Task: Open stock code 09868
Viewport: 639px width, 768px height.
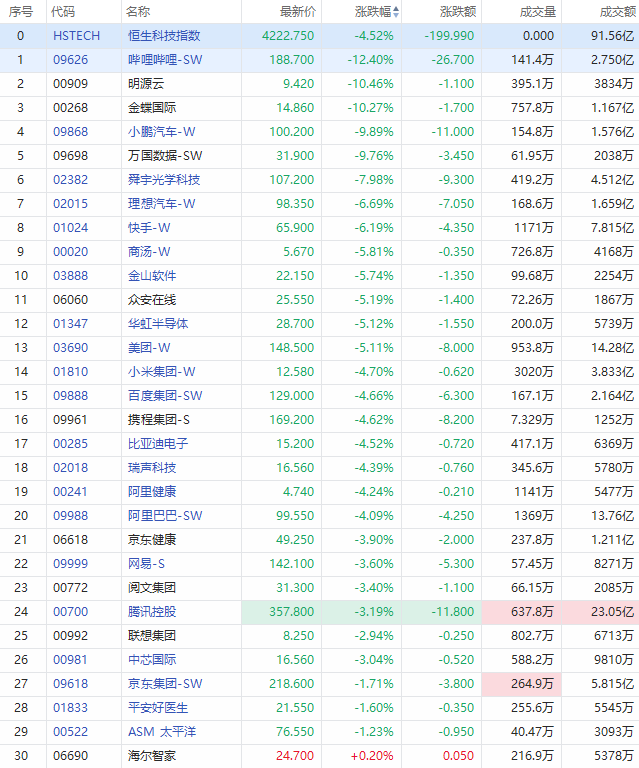Action: [71, 132]
